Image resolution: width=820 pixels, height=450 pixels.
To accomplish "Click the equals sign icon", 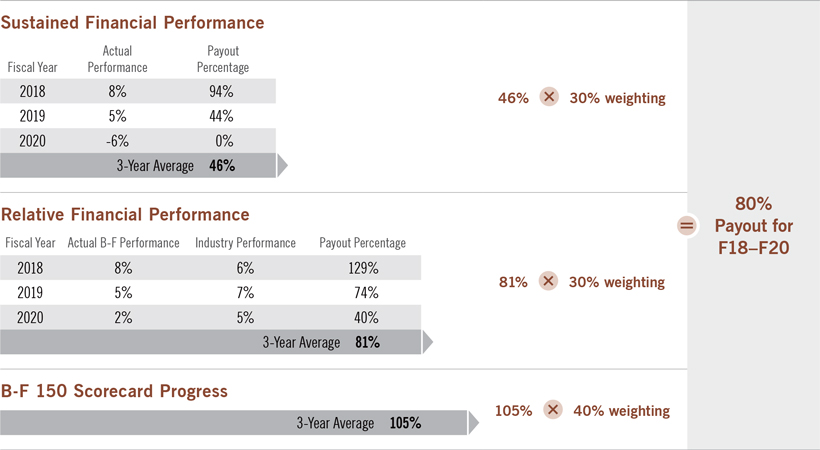I will [x=686, y=227].
